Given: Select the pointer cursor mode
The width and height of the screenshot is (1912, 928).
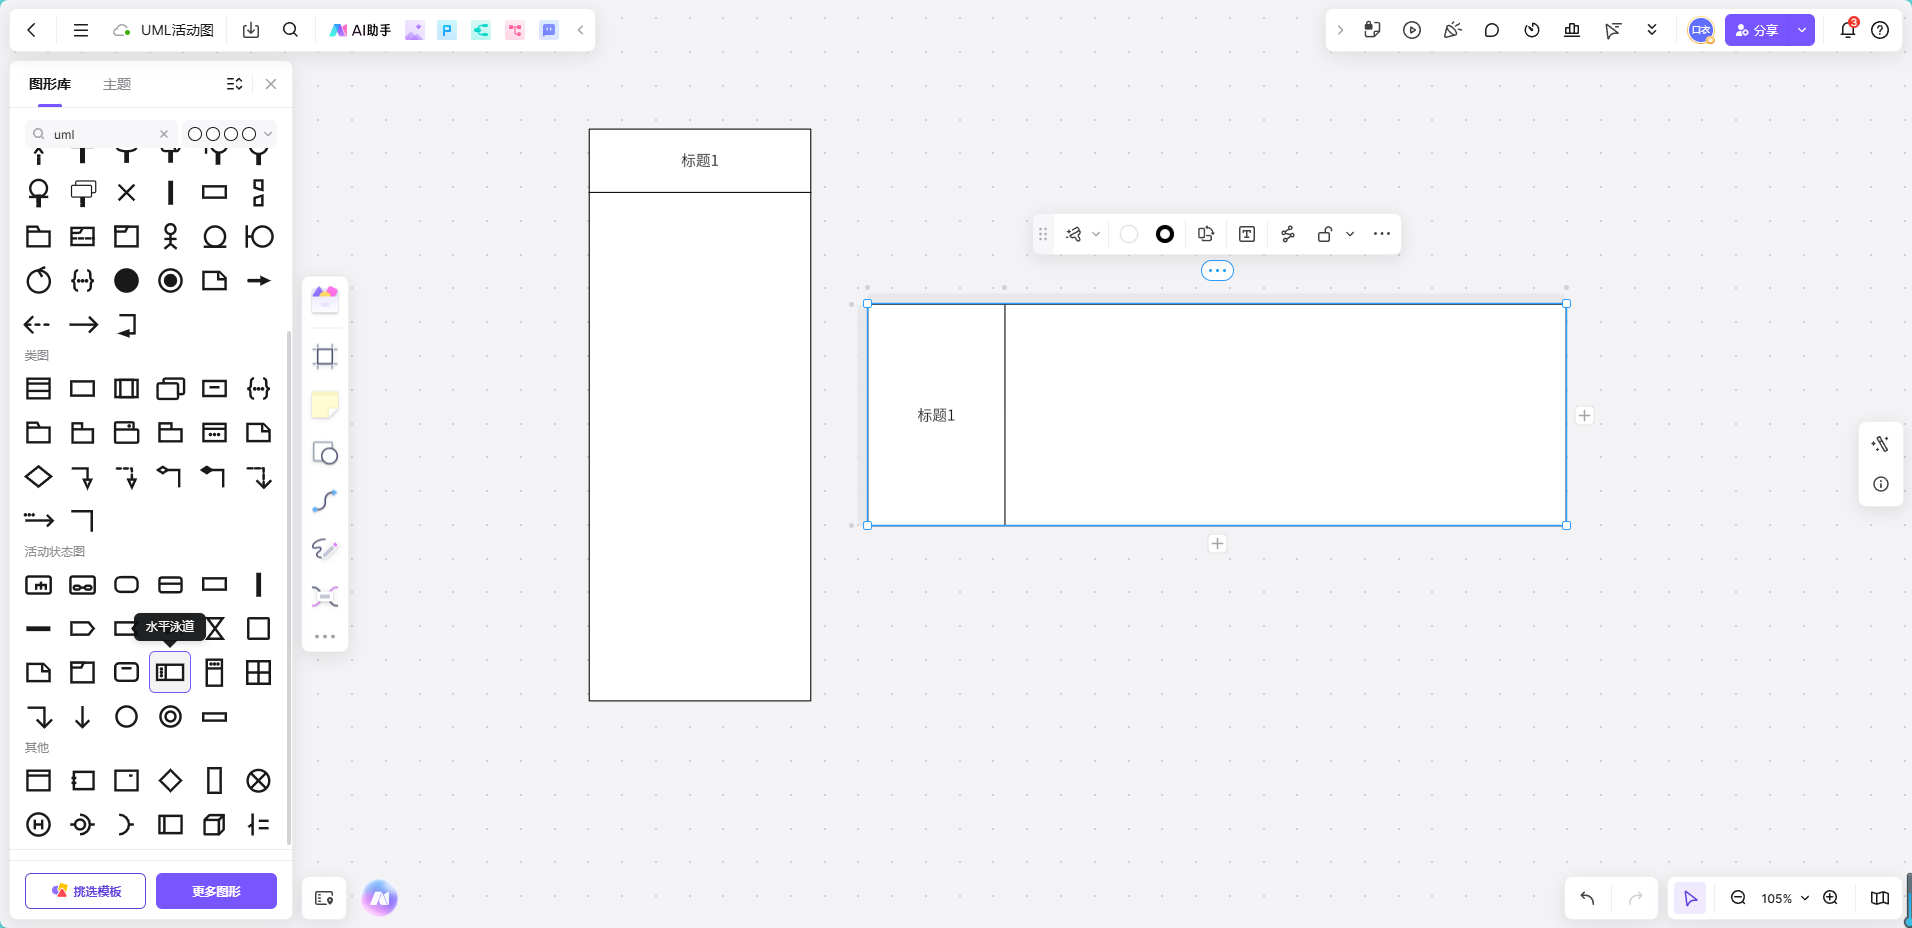Looking at the screenshot, I should click(x=1690, y=898).
